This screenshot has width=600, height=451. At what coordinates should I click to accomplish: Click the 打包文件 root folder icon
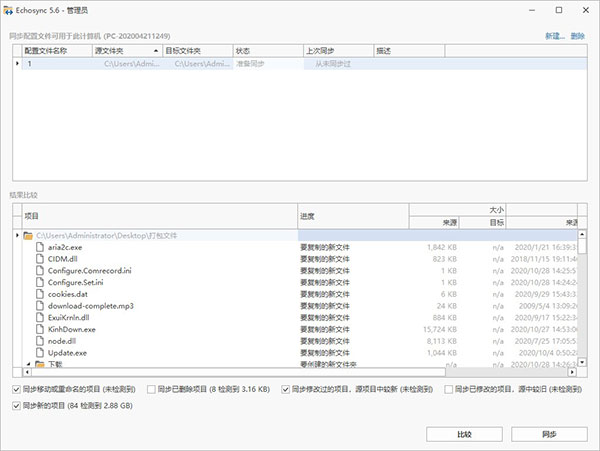tap(28, 235)
